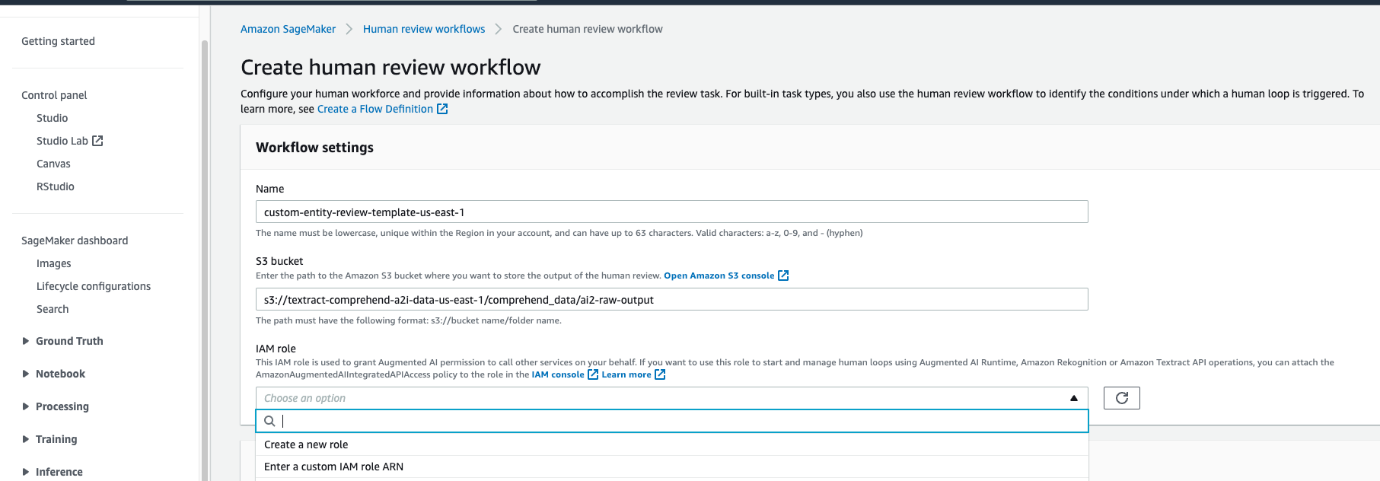
Task: Click the refresh IAM roles icon button
Action: click(1121, 398)
